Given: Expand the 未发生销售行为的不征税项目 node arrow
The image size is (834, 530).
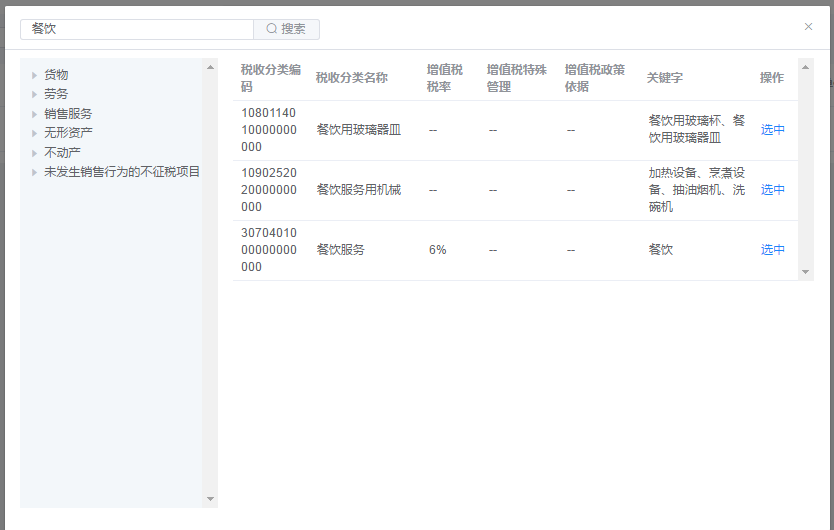Looking at the screenshot, I should (35, 172).
